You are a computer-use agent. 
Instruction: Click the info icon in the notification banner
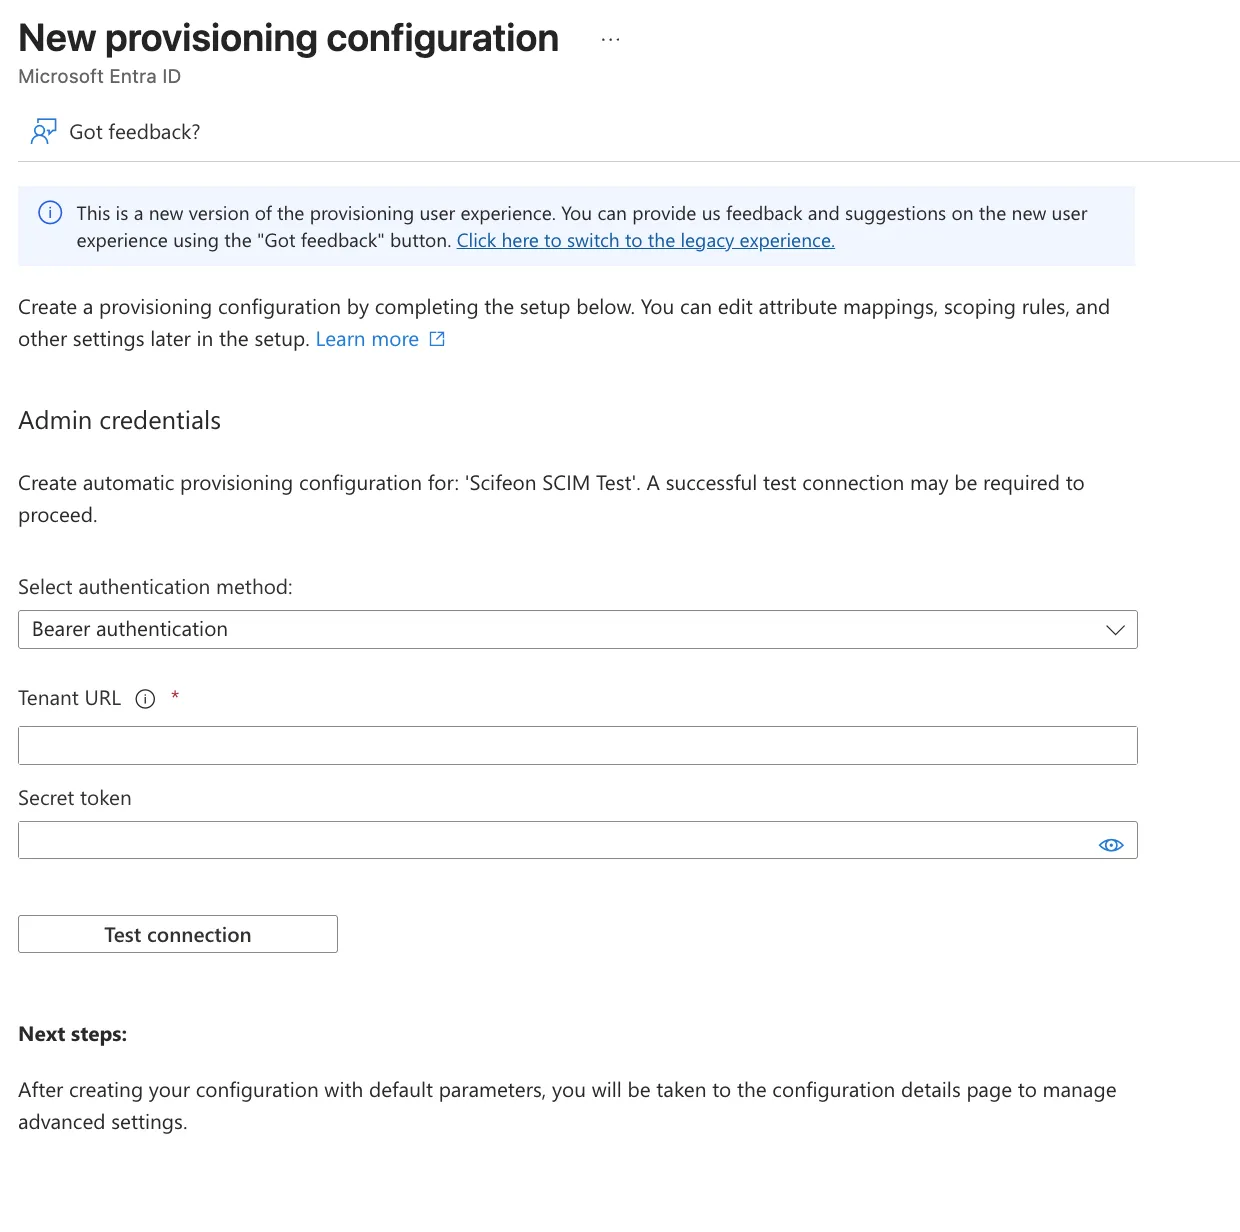click(49, 213)
